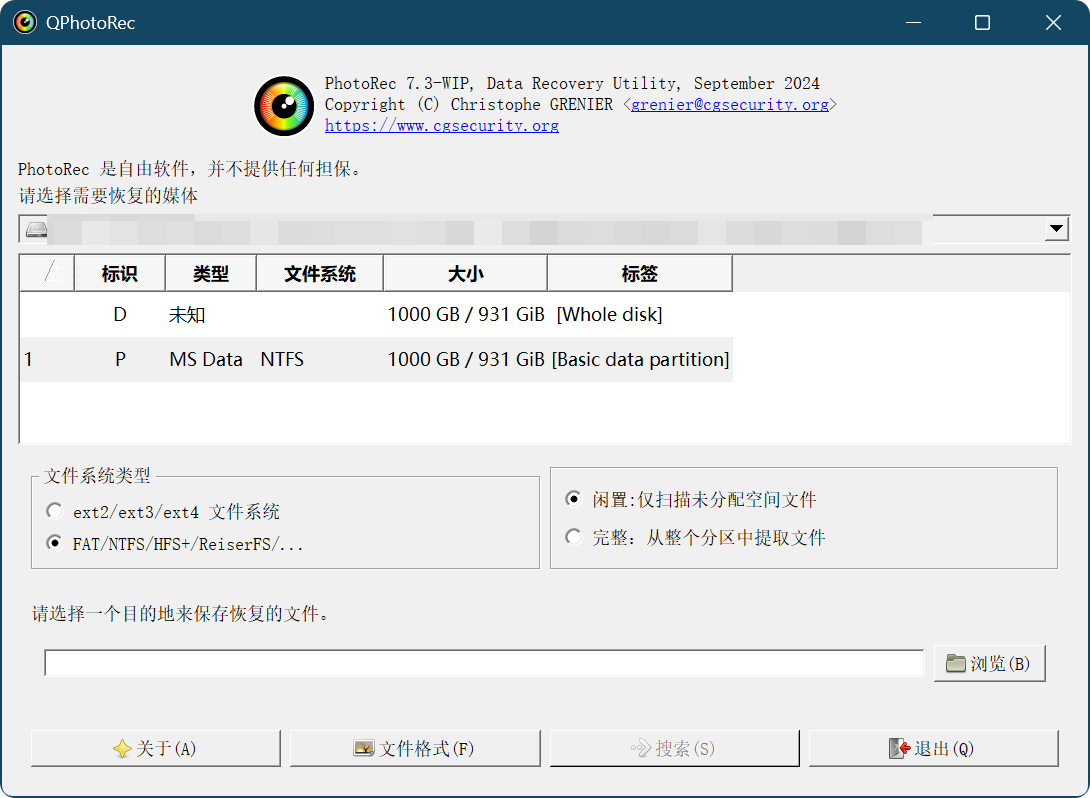Click the picture icon on 文件格式 button
The image size is (1090, 798).
364,748
